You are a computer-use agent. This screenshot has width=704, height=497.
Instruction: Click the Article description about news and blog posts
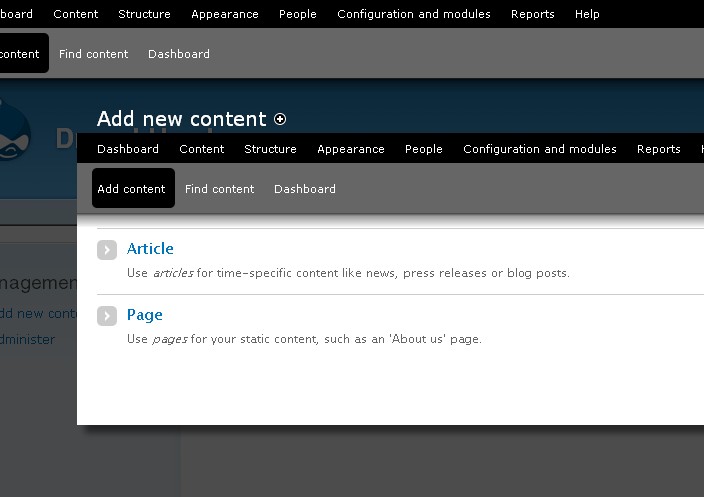point(348,273)
